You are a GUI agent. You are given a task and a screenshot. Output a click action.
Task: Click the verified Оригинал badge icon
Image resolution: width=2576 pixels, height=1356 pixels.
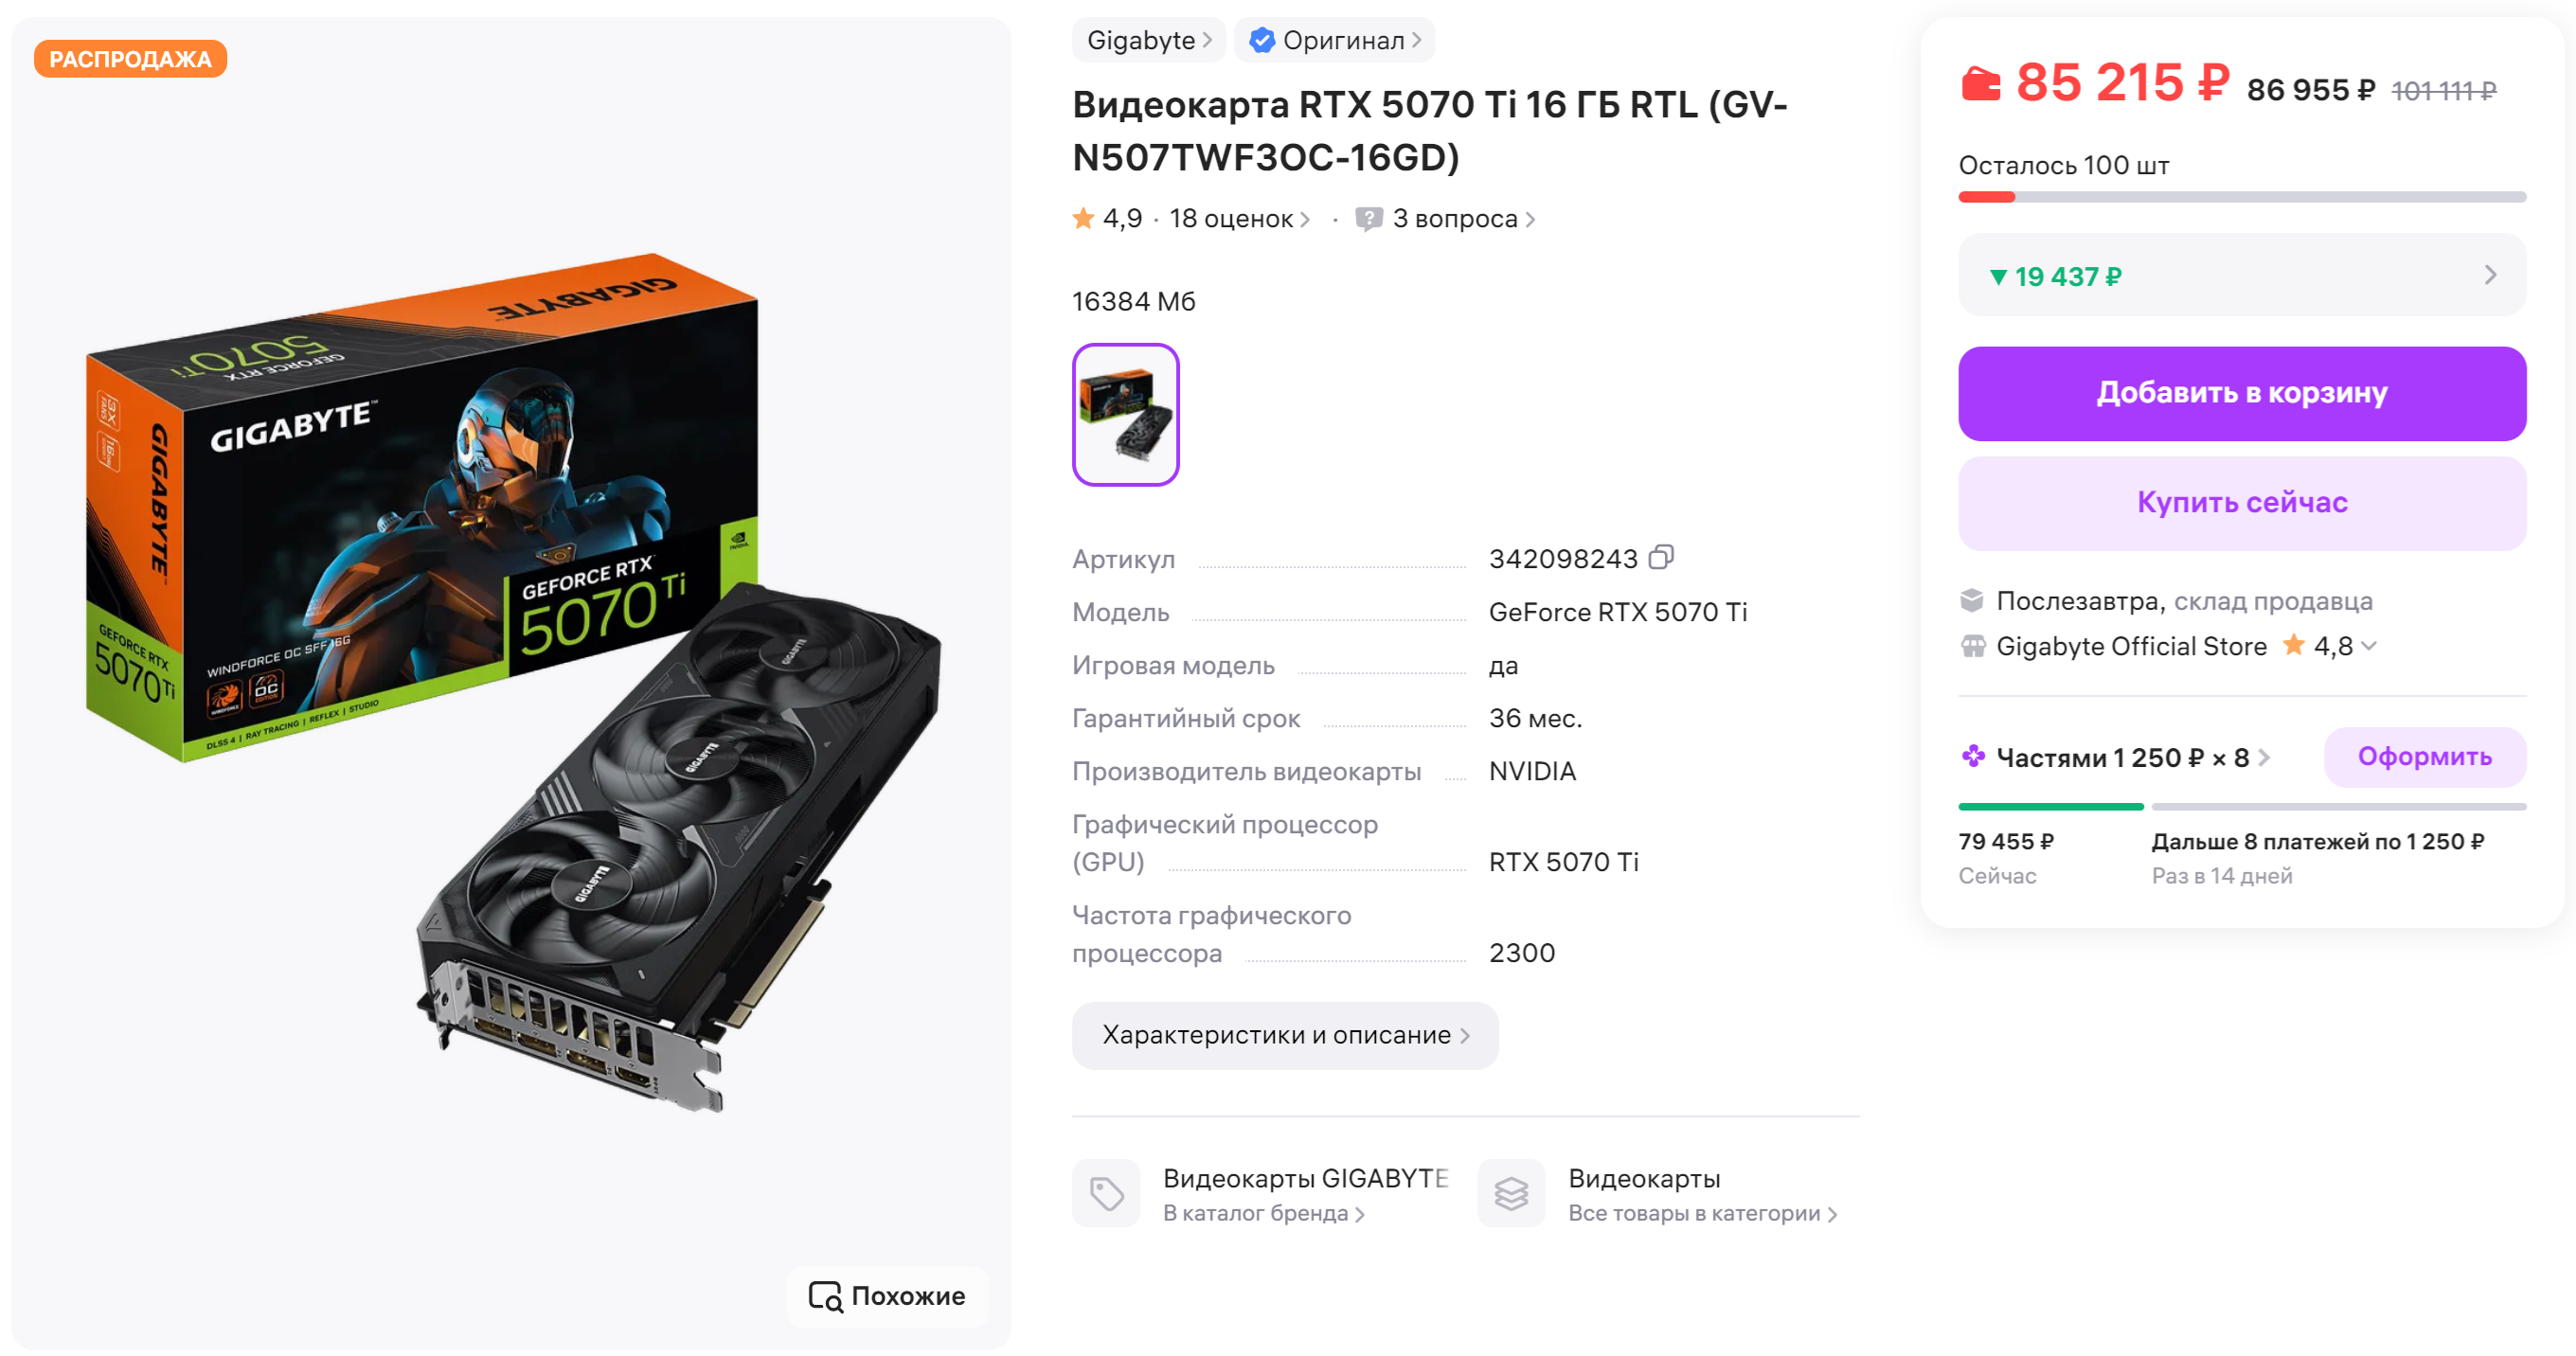1262,40
